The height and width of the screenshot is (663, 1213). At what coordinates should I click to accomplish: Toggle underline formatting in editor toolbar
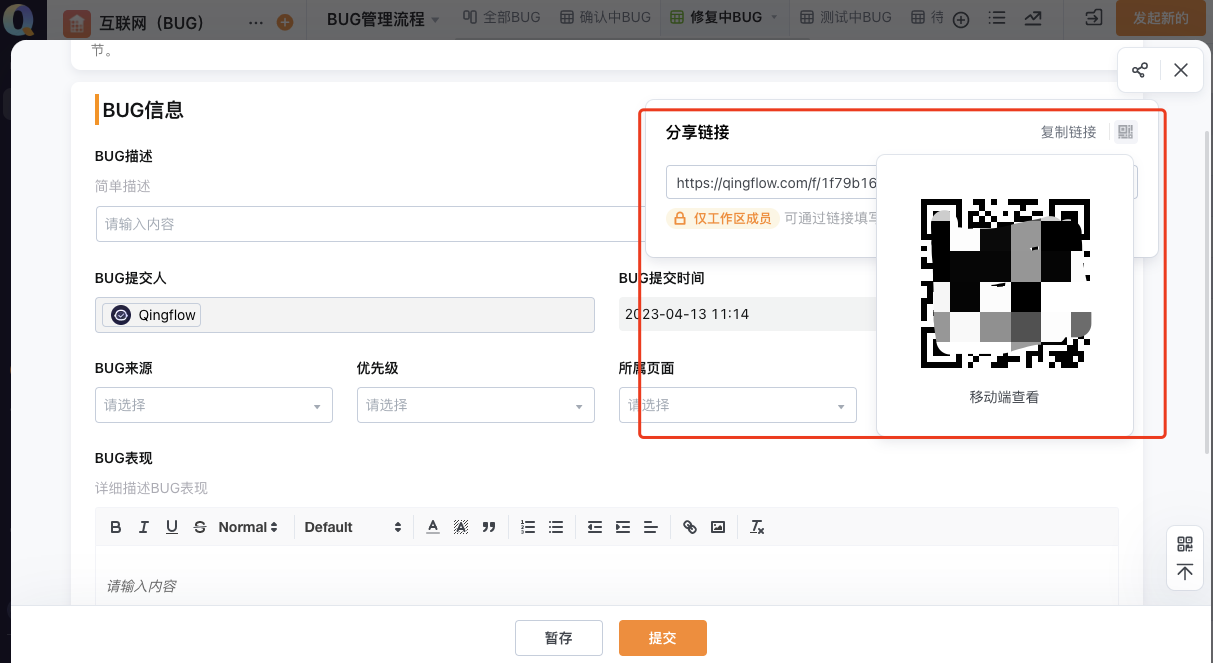click(x=172, y=527)
